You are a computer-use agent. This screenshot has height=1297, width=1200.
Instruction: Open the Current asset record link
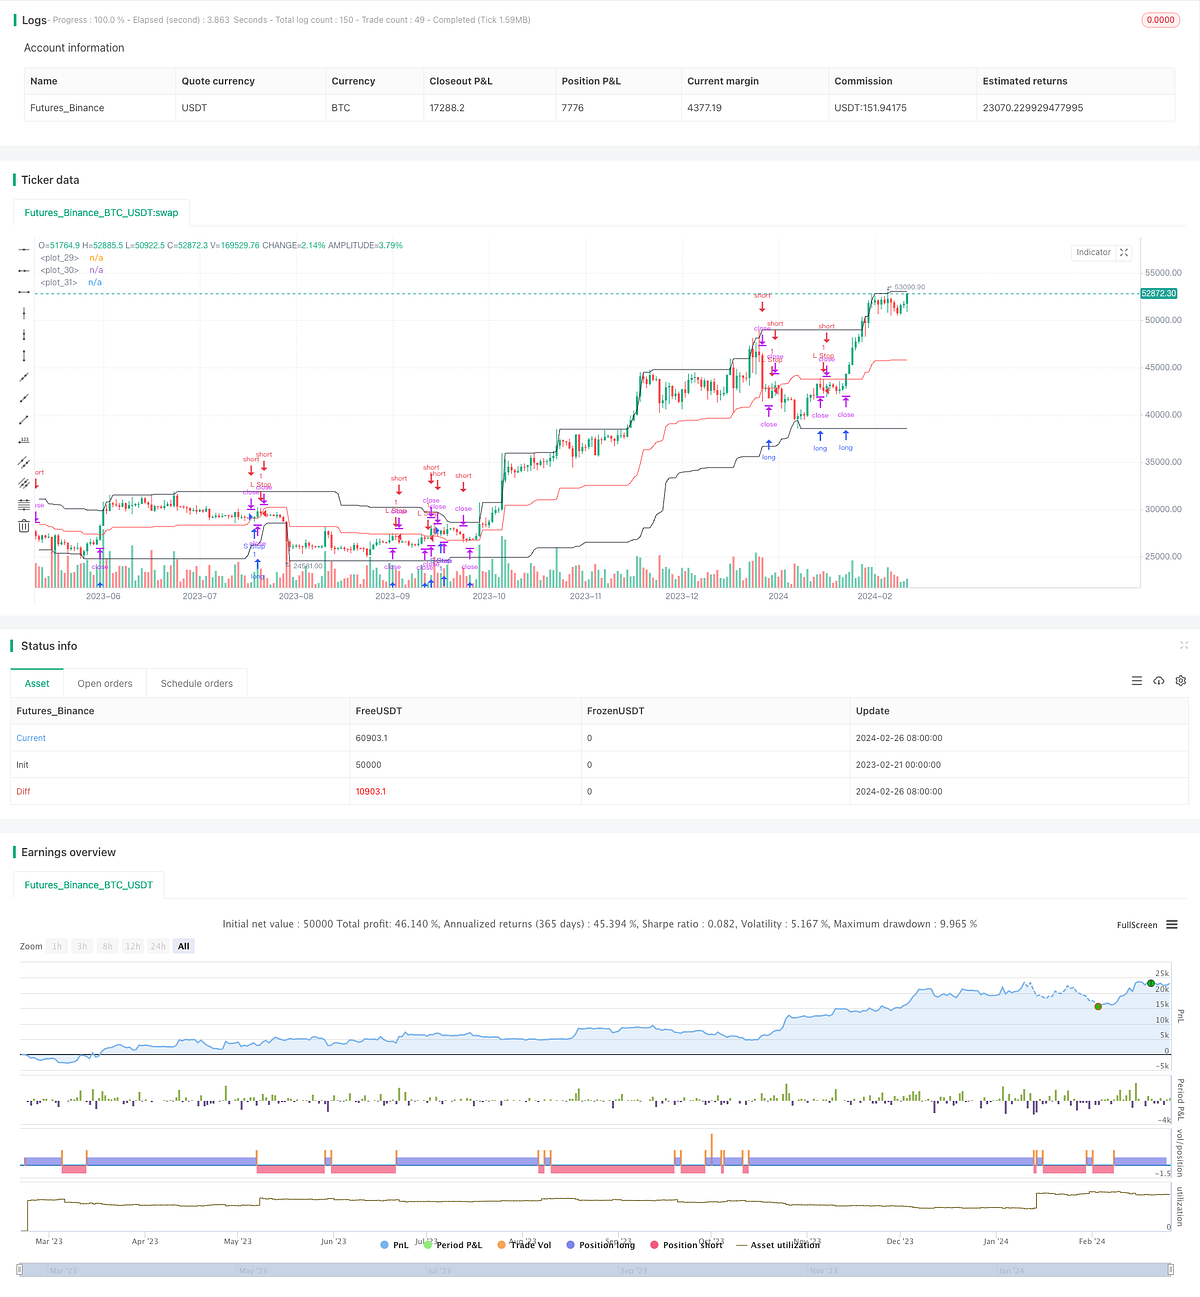[x=31, y=738]
